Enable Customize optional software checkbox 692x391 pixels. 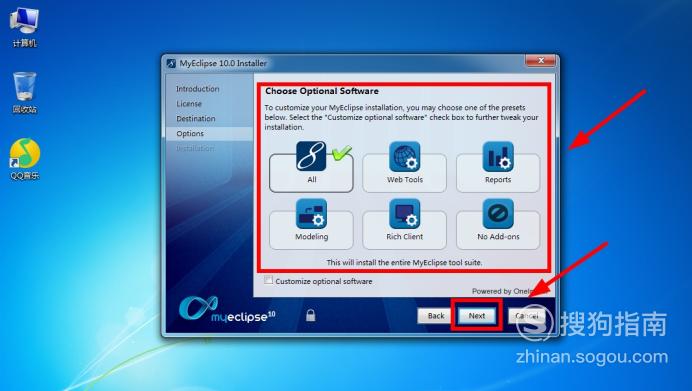coord(268,280)
